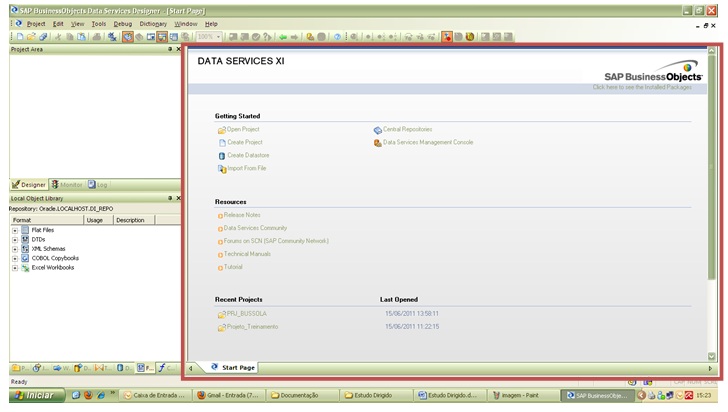The image size is (728, 412).
Task: Click the blue Help question mark icon
Action: tap(338, 37)
